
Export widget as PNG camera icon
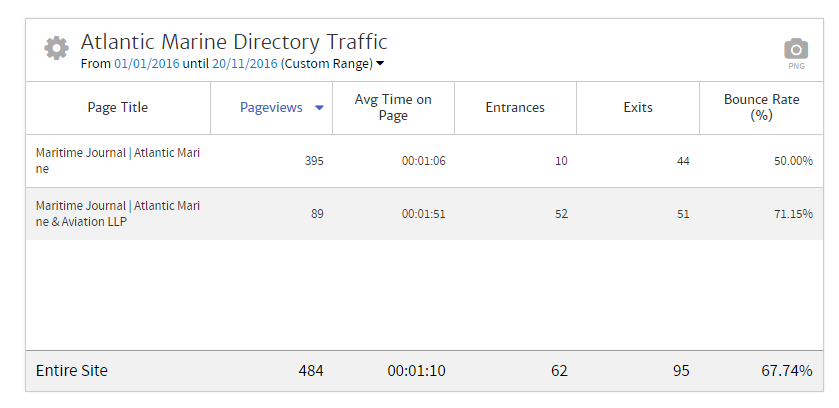(796, 53)
